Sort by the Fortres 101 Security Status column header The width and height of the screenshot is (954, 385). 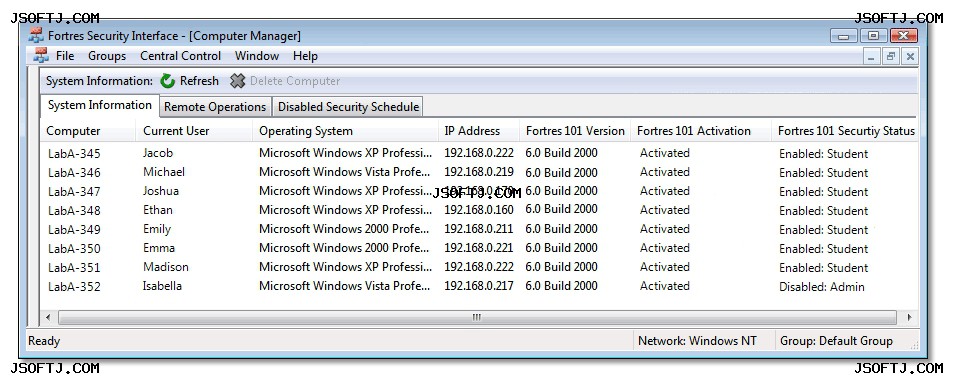coord(845,131)
